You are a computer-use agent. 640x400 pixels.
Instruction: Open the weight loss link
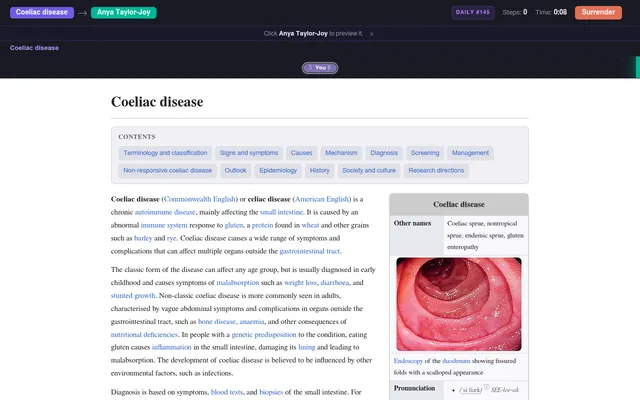(x=300, y=282)
